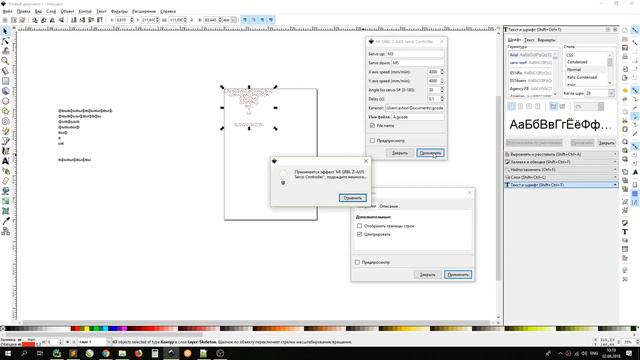Select the calligraphy tool
This screenshot has width=640, height=360.
coord(5,151)
